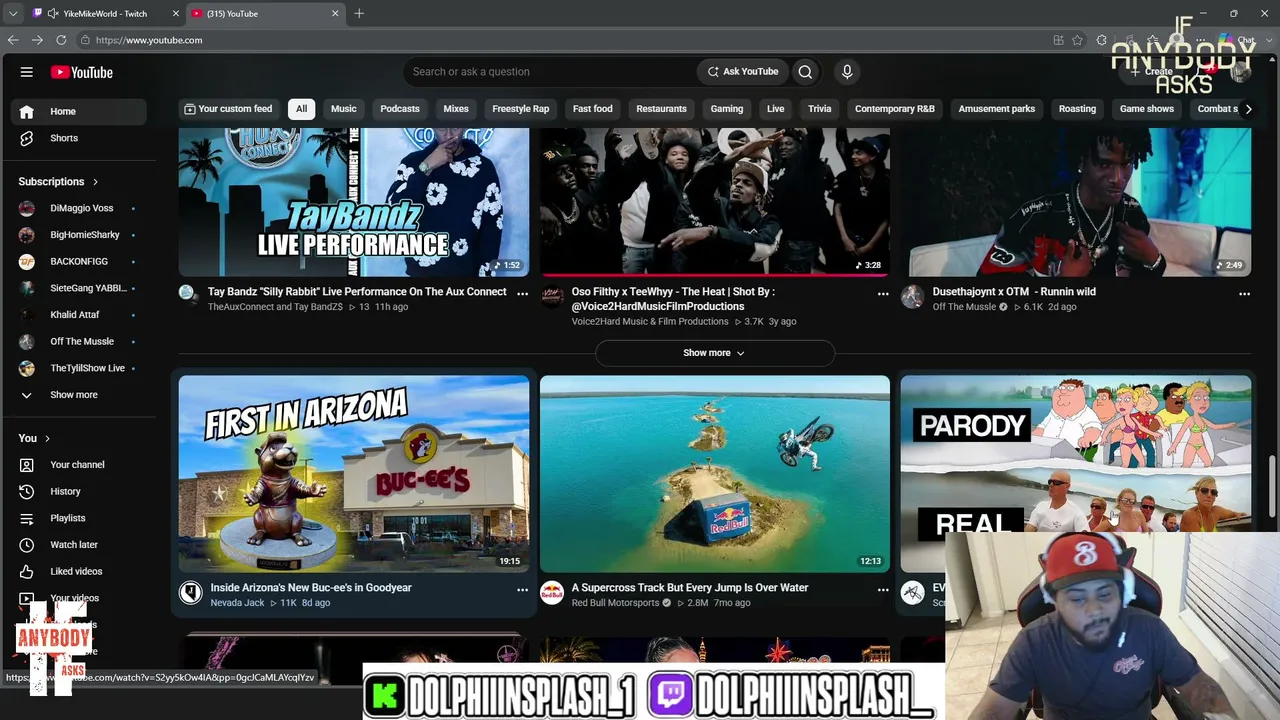Open more actions for Oso Filthy video
The image size is (1280, 720).
pyautogui.click(x=883, y=294)
